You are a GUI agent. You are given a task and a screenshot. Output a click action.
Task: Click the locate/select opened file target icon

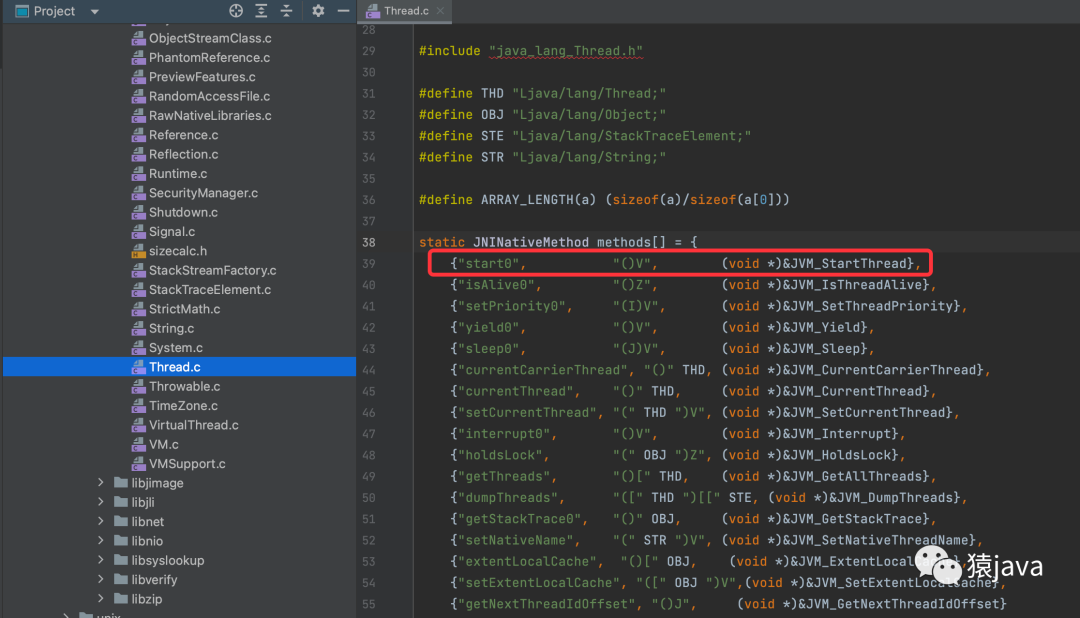(236, 10)
